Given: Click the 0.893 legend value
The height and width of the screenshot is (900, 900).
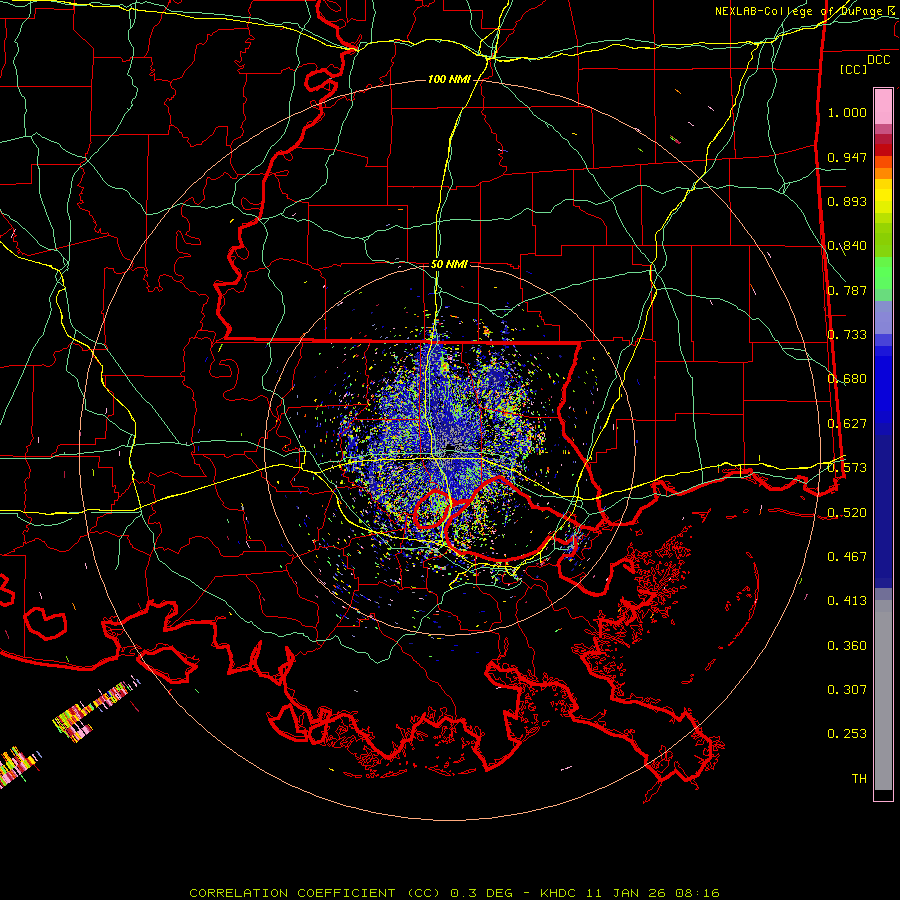Looking at the screenshot, I should [x=847, y=201].
